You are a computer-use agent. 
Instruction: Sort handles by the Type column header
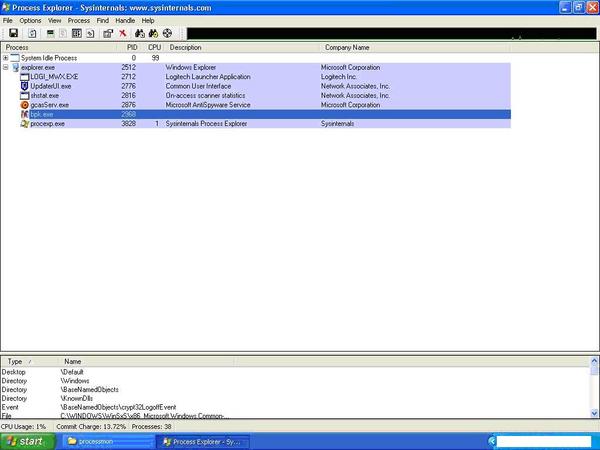click(x=15, y=361)
